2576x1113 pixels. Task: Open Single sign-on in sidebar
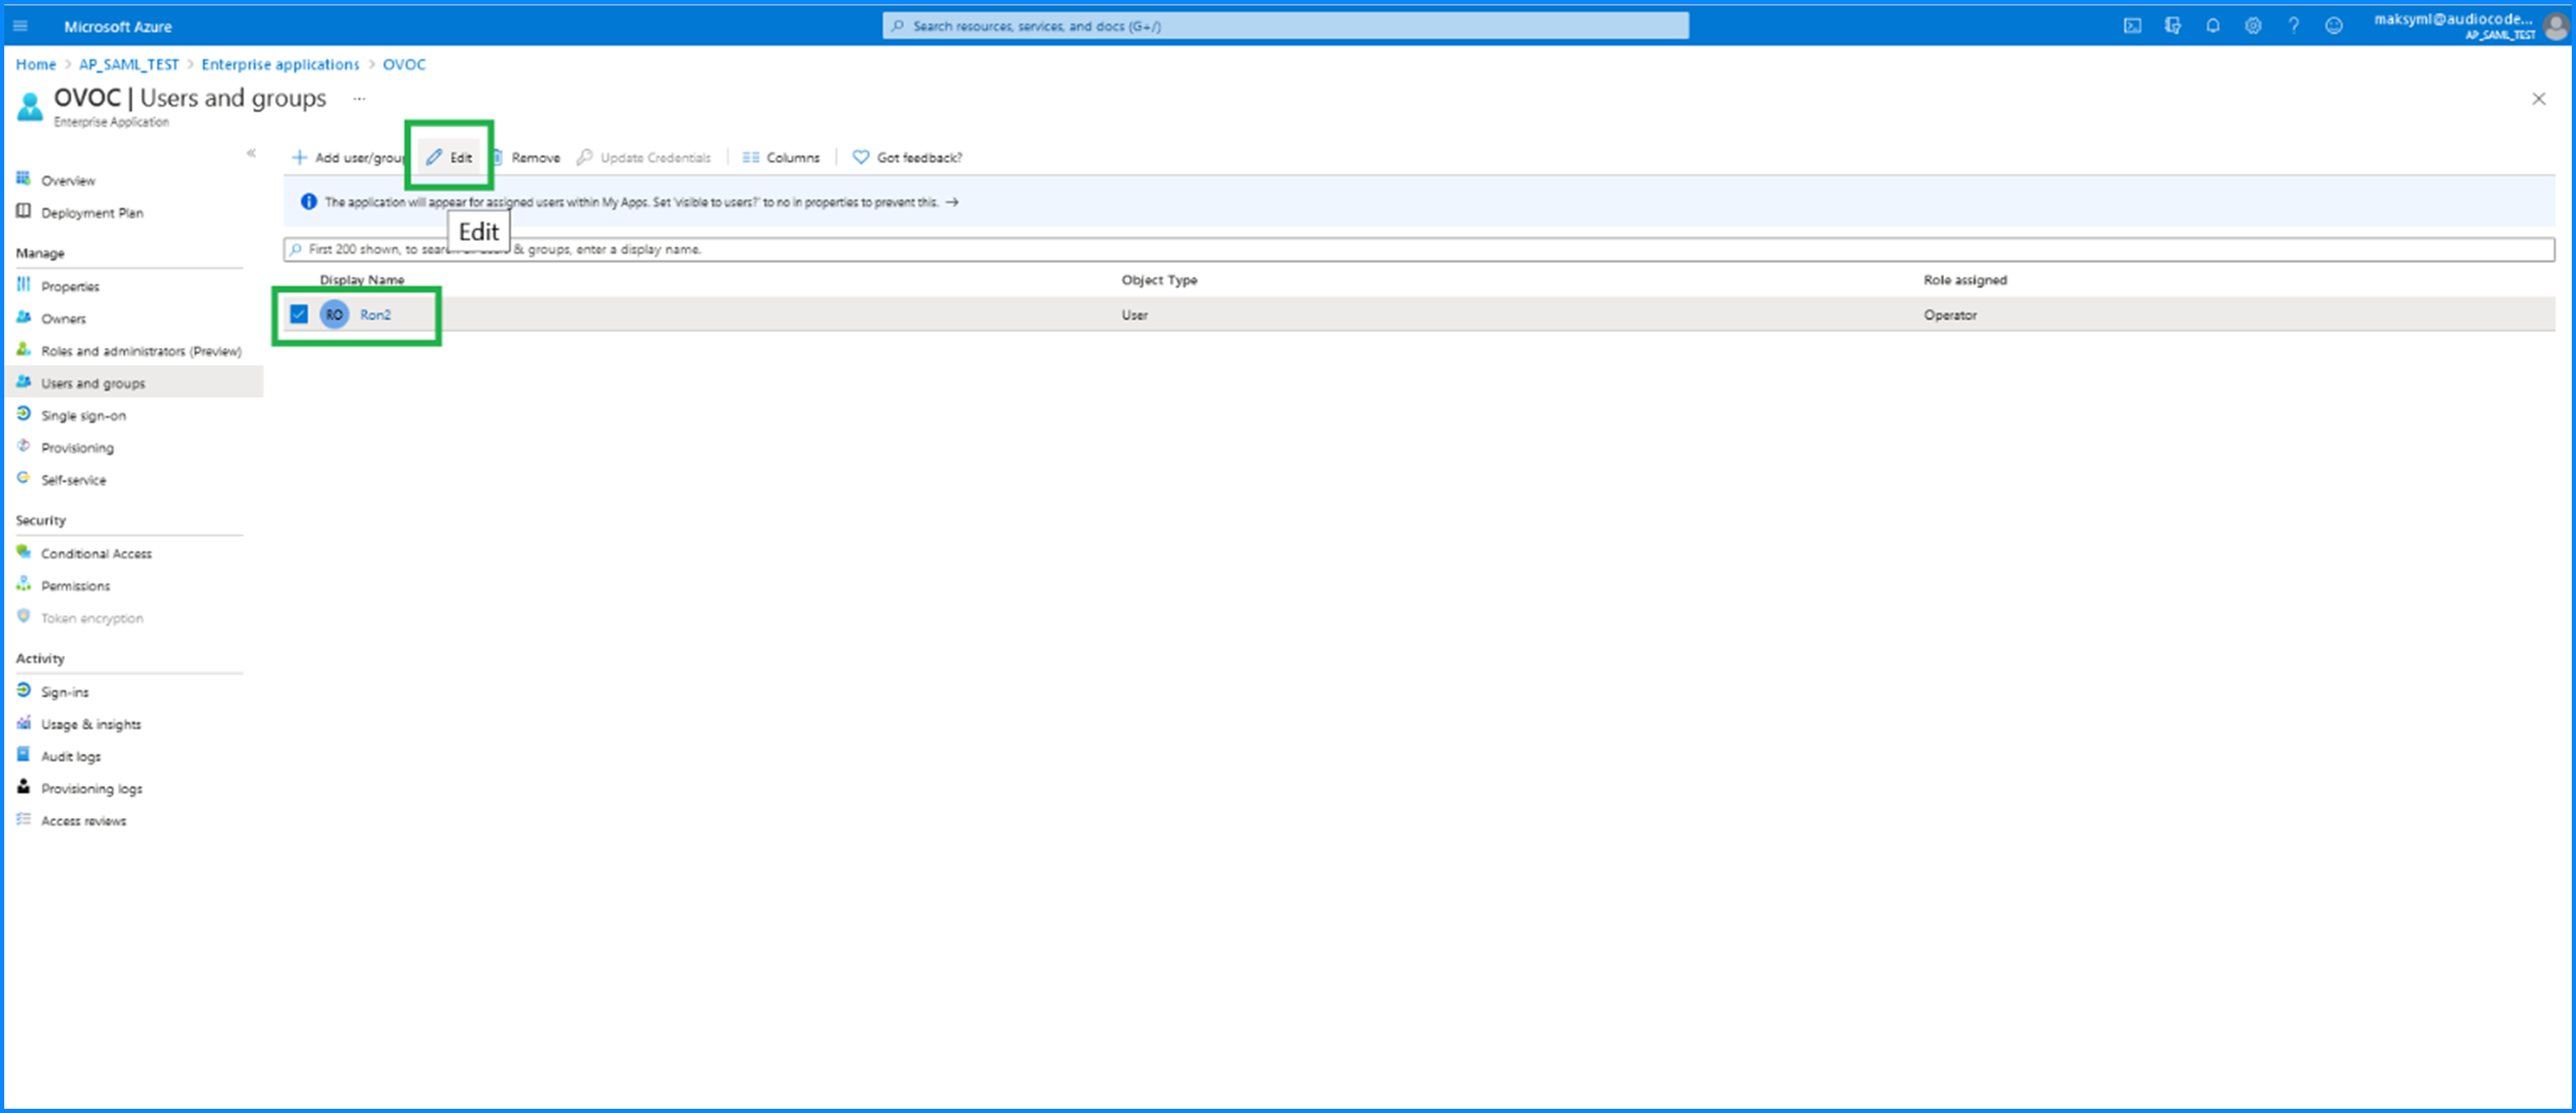click(x=83, y=415)
